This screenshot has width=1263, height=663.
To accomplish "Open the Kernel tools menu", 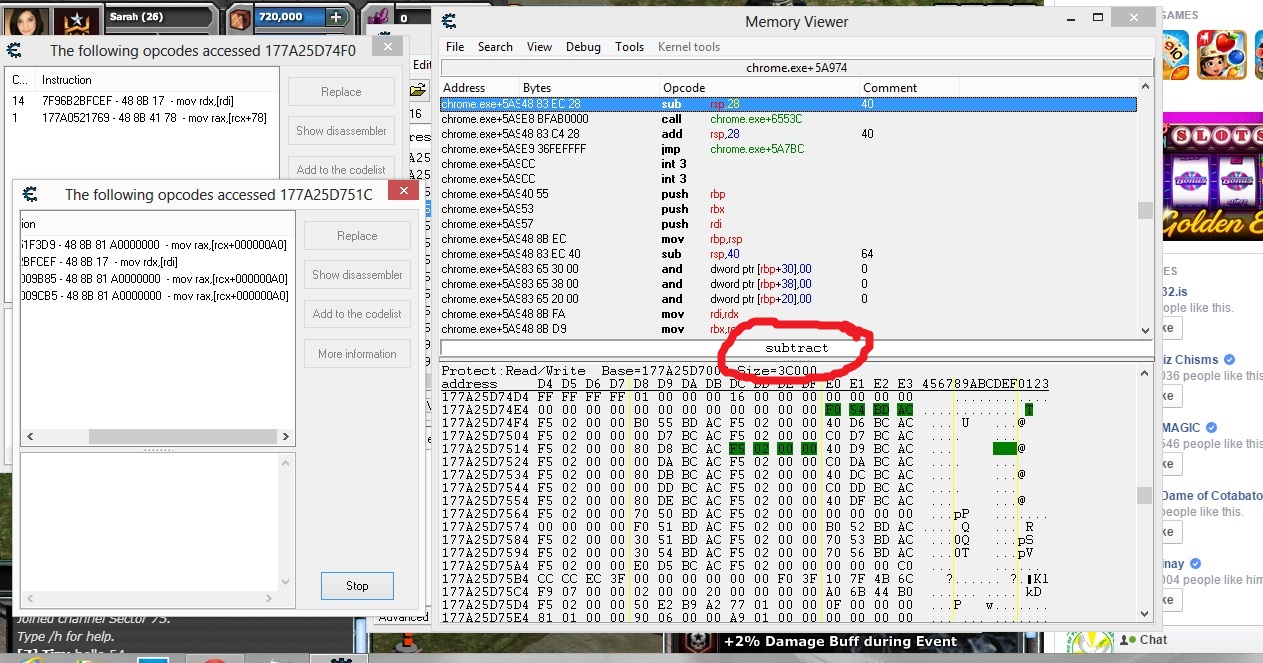I will click(x=688, y=47).
